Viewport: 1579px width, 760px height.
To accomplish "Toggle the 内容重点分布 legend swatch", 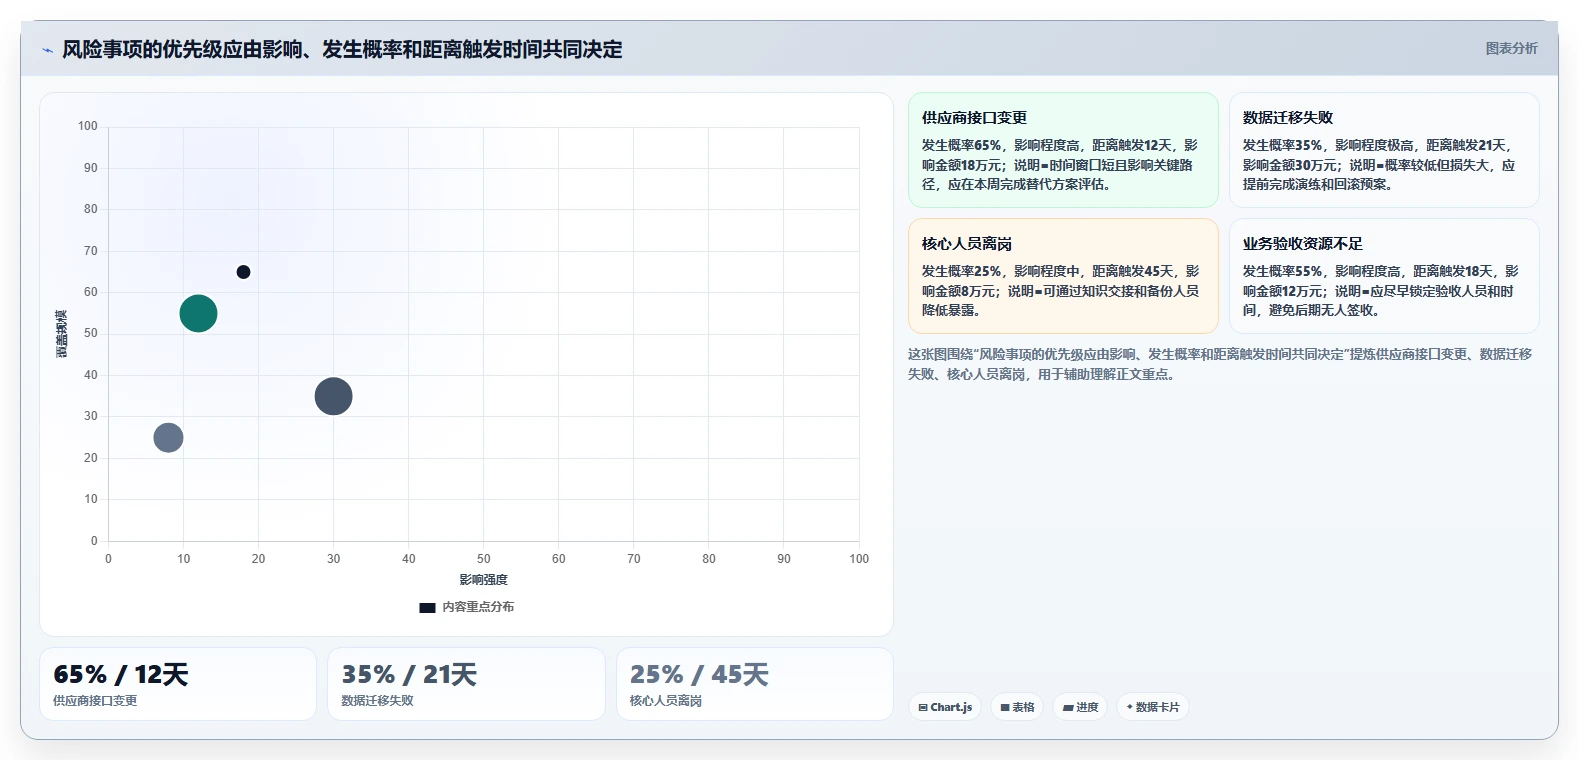I will pos(427,607).
